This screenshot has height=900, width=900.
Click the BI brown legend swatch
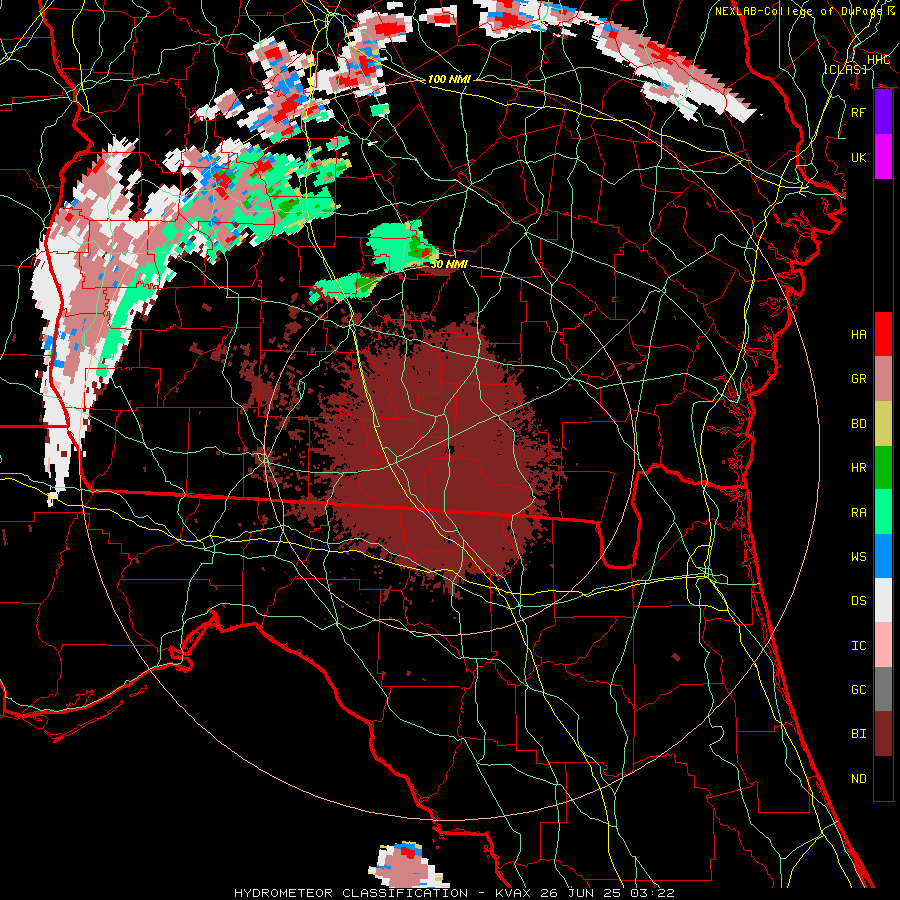883,734
